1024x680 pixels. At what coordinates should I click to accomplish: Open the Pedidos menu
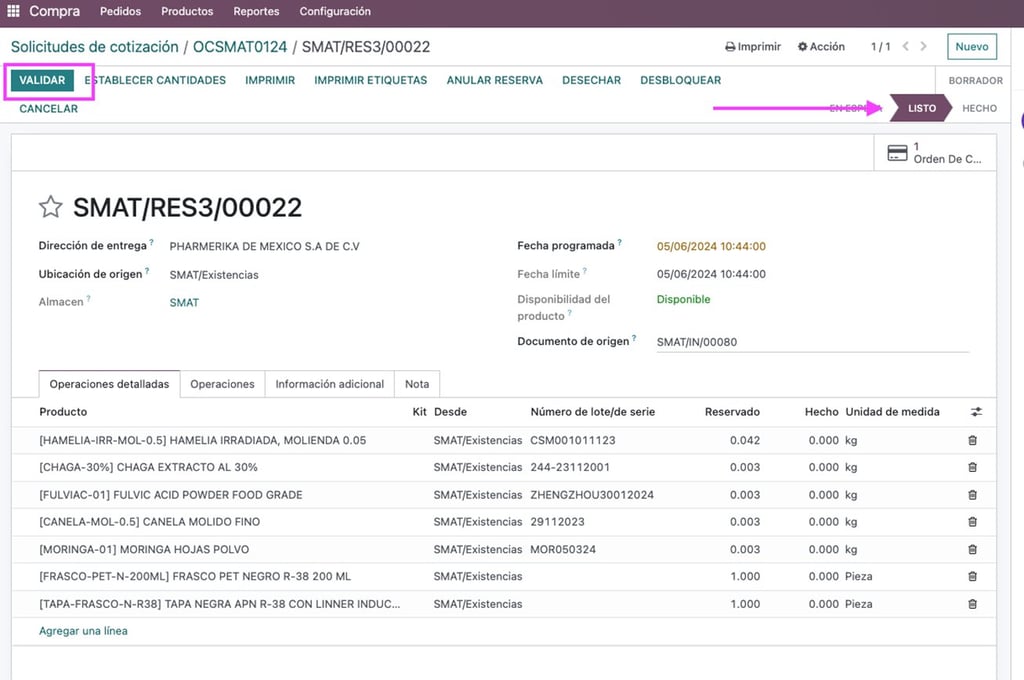point(120,11)
